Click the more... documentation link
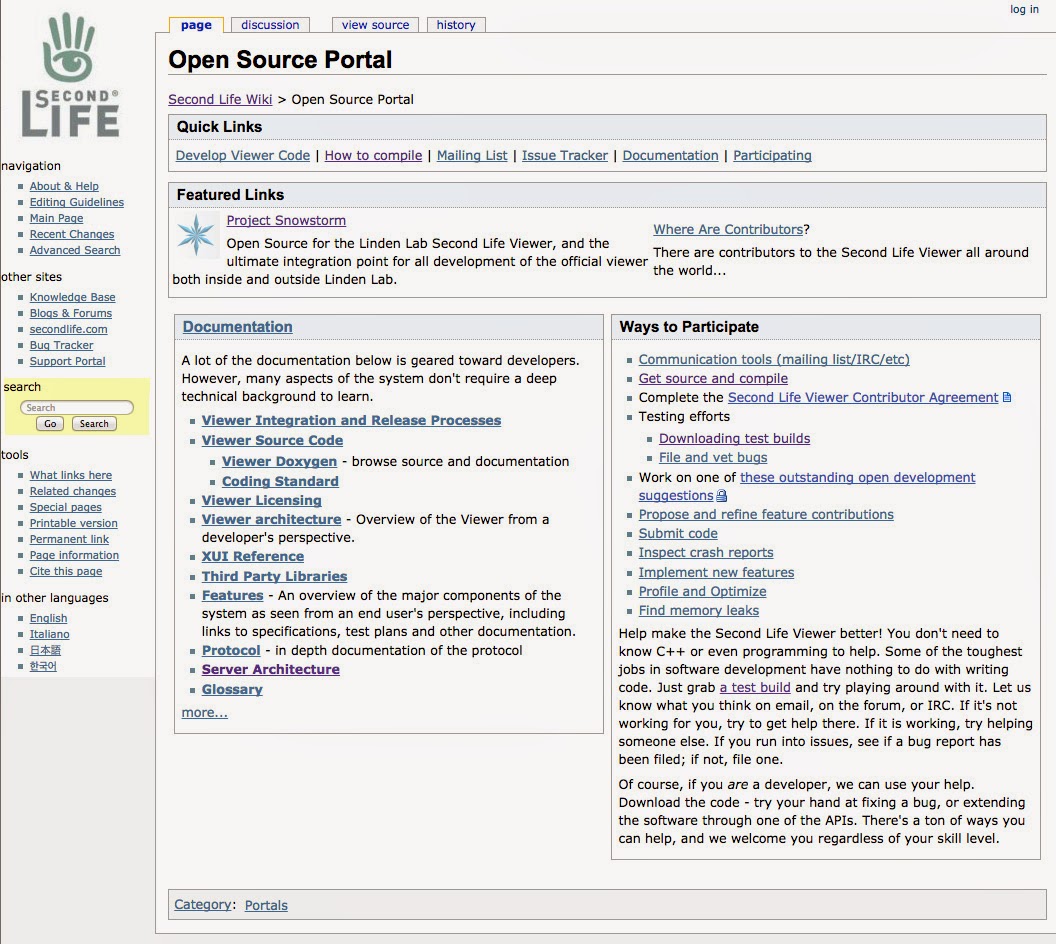1056x944 pixels. pos(205,712)
